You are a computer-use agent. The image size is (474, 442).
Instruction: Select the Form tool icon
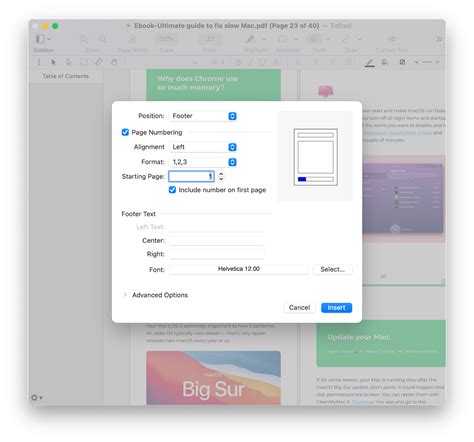tap(315, 39)
